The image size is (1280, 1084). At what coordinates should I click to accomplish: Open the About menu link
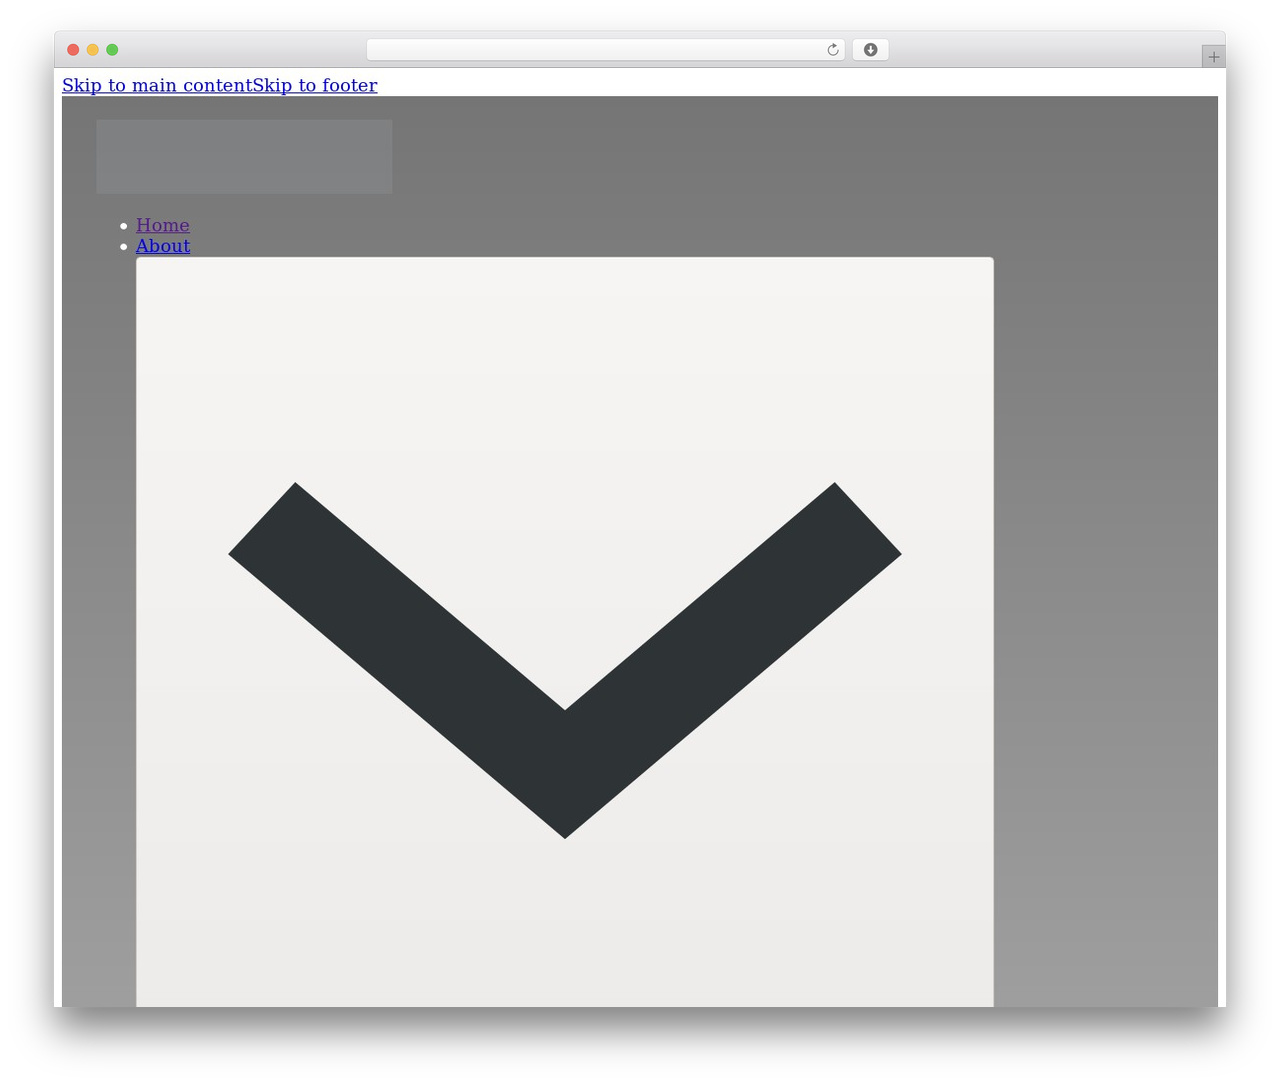[163, 246]
